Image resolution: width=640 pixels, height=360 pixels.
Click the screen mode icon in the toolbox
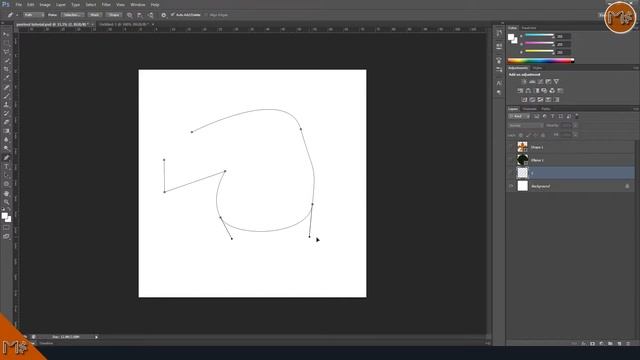(6, 237)
